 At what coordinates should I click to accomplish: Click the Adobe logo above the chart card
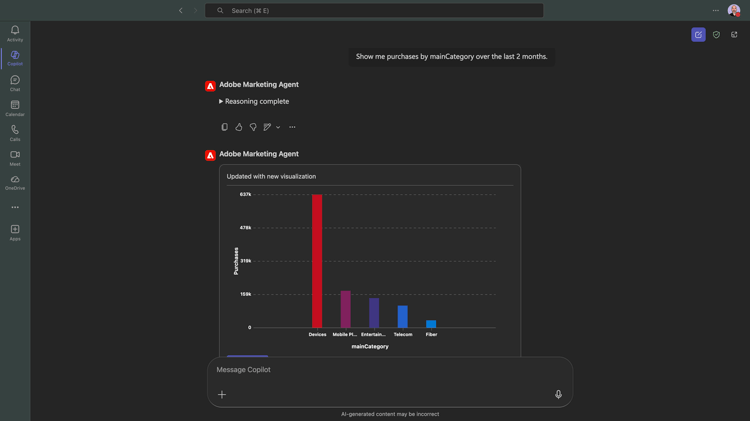coord(210,155)
